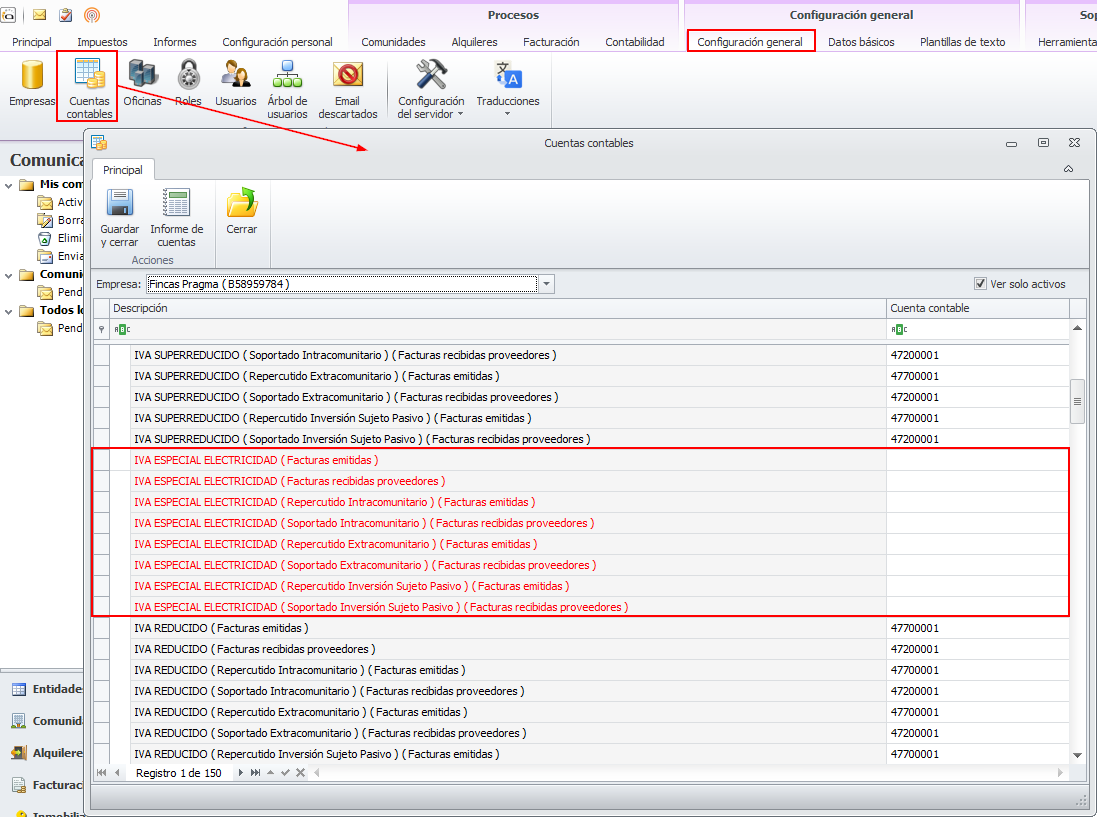Open Configuración personal tab
This screenshot has width=1097, height=817.
point(277,42)
